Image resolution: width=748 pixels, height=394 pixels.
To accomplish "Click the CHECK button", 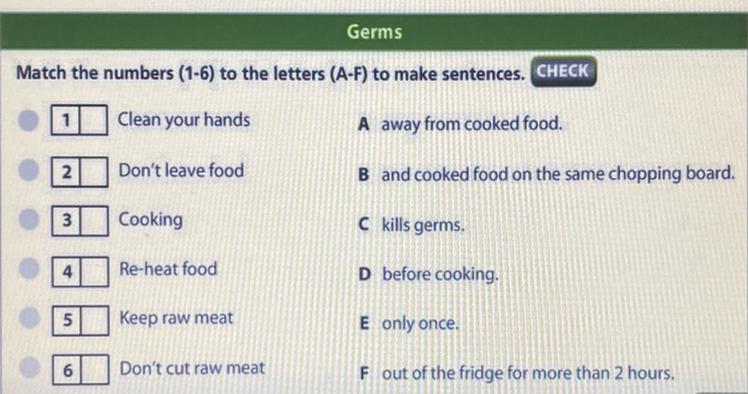I will [x=563, y=72].
